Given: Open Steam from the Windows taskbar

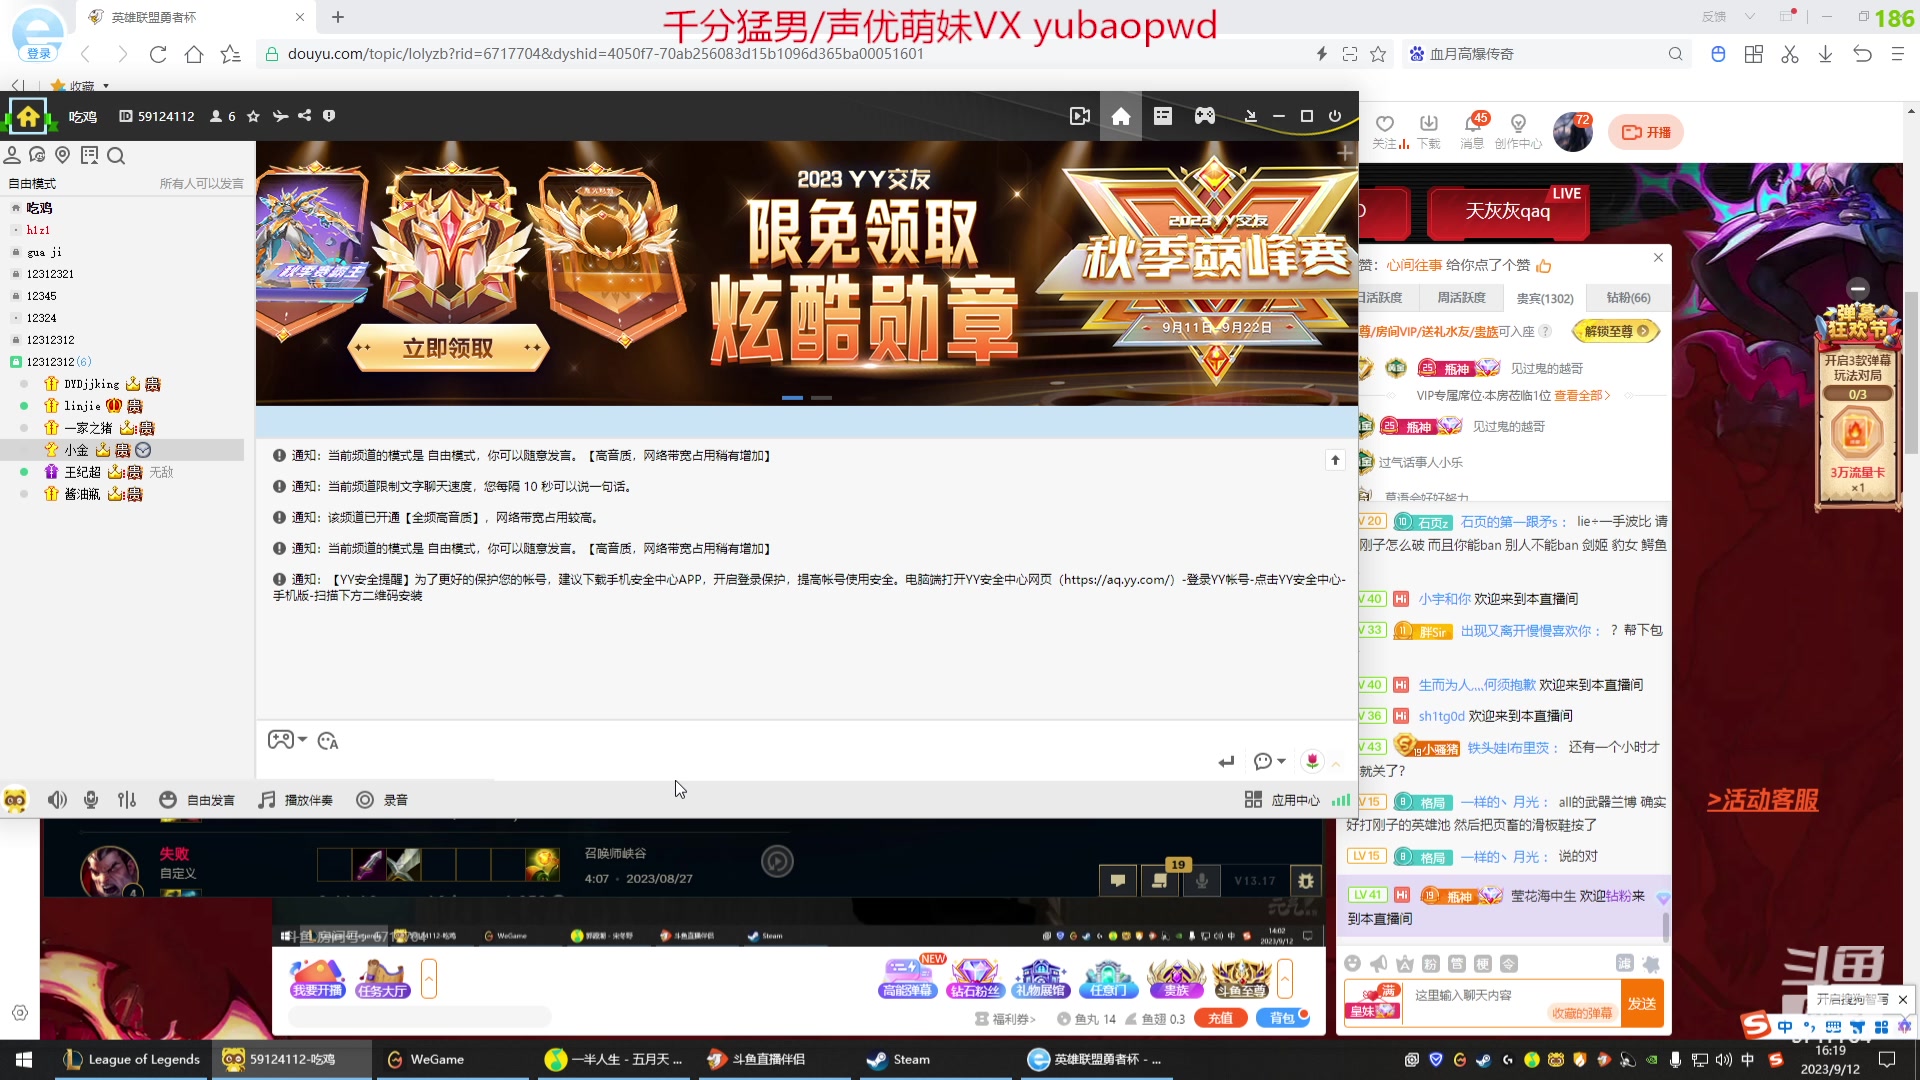Looking at the screenshot, I should [898, 1059].
